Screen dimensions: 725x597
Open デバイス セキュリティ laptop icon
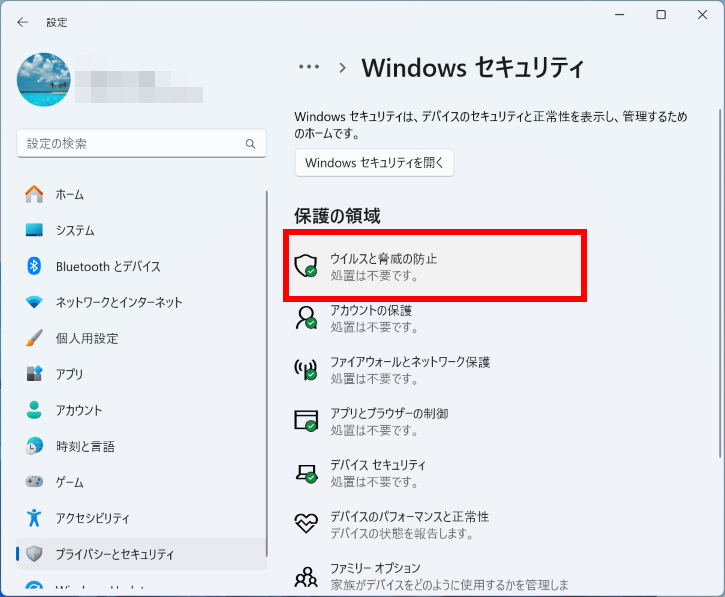(x=306, y=473)
